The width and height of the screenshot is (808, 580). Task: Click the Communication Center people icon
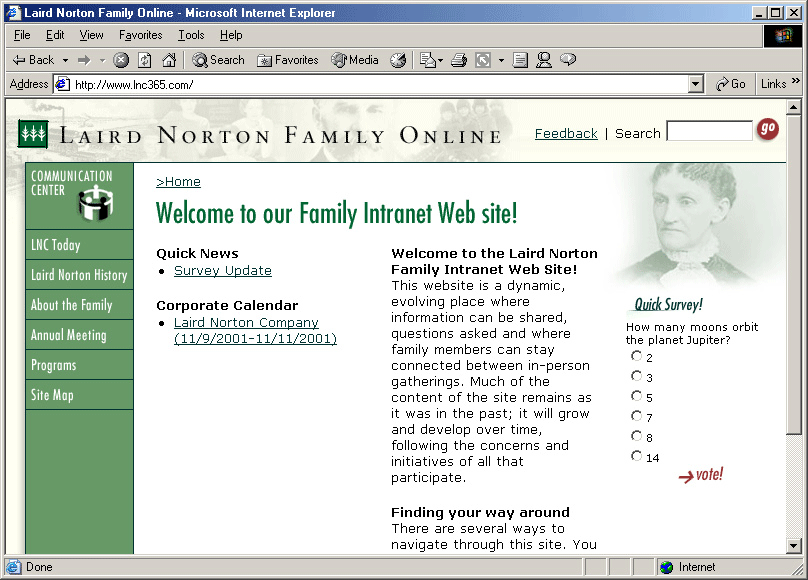tap(96, 202)
